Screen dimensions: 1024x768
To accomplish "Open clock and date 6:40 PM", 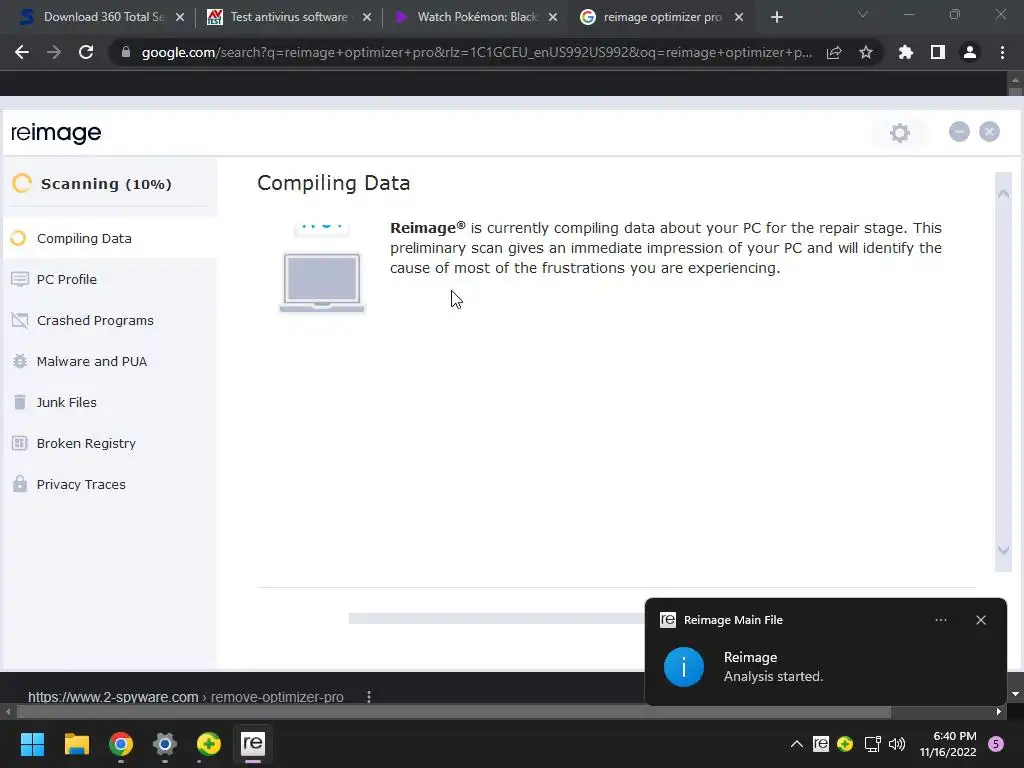I will tap(948, 744).
